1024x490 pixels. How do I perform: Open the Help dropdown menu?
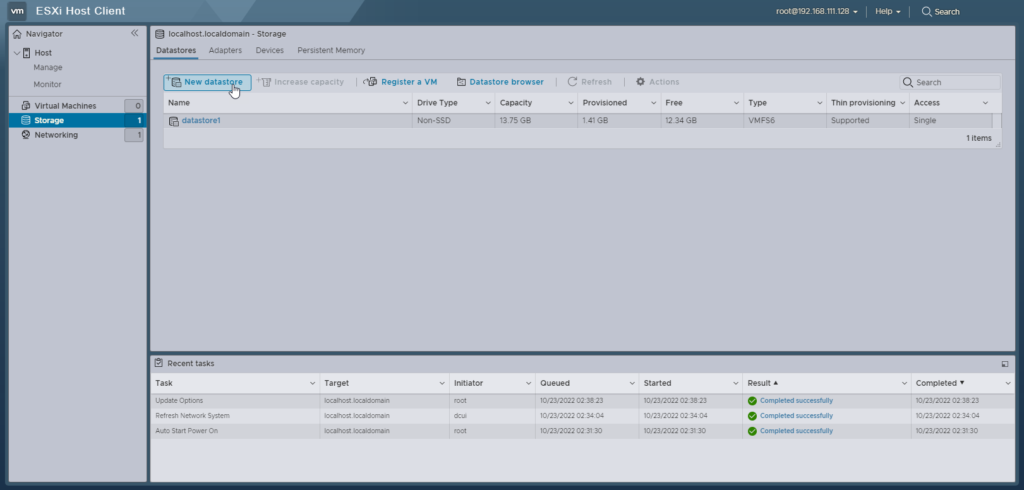click(887, 12)
